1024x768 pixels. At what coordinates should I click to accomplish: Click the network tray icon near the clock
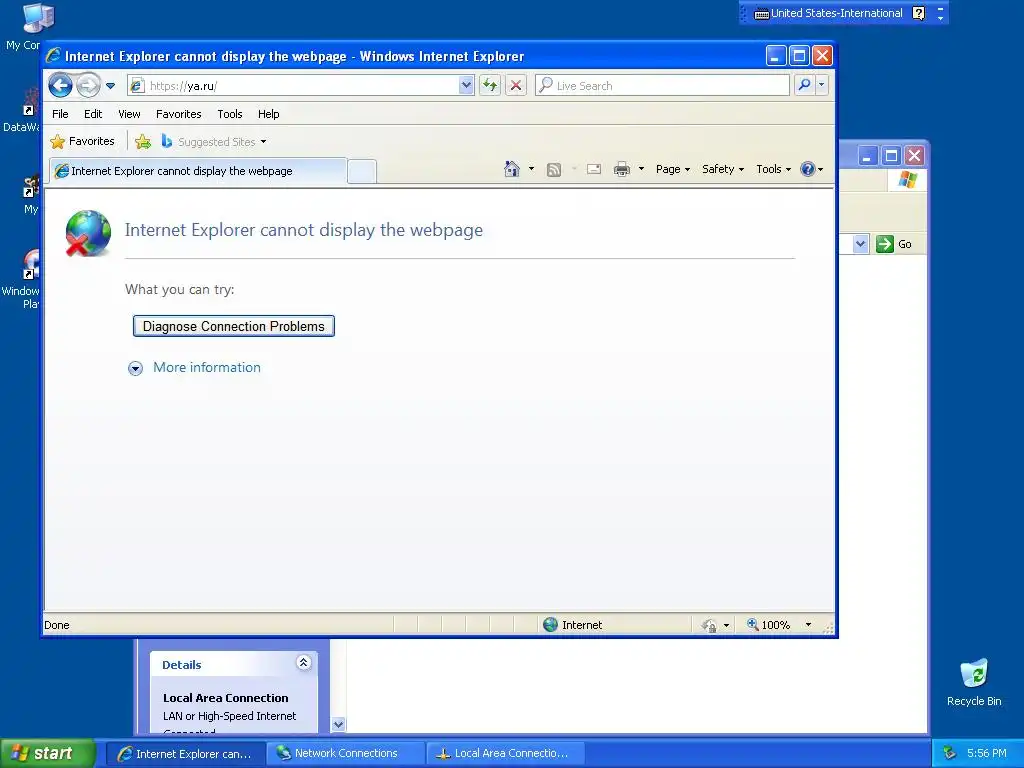[950, 754]
